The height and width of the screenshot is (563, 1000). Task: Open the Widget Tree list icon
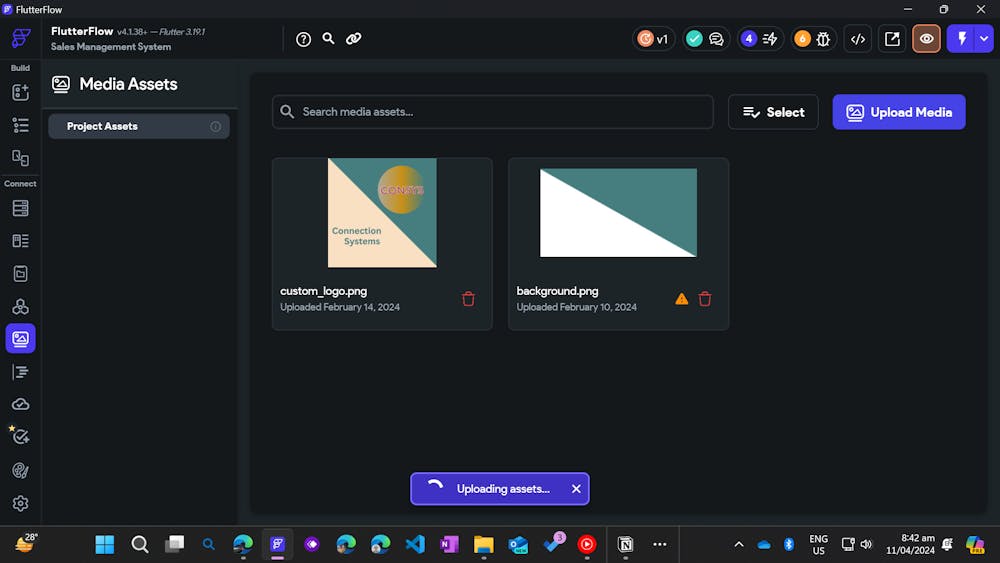pos(20,125)
